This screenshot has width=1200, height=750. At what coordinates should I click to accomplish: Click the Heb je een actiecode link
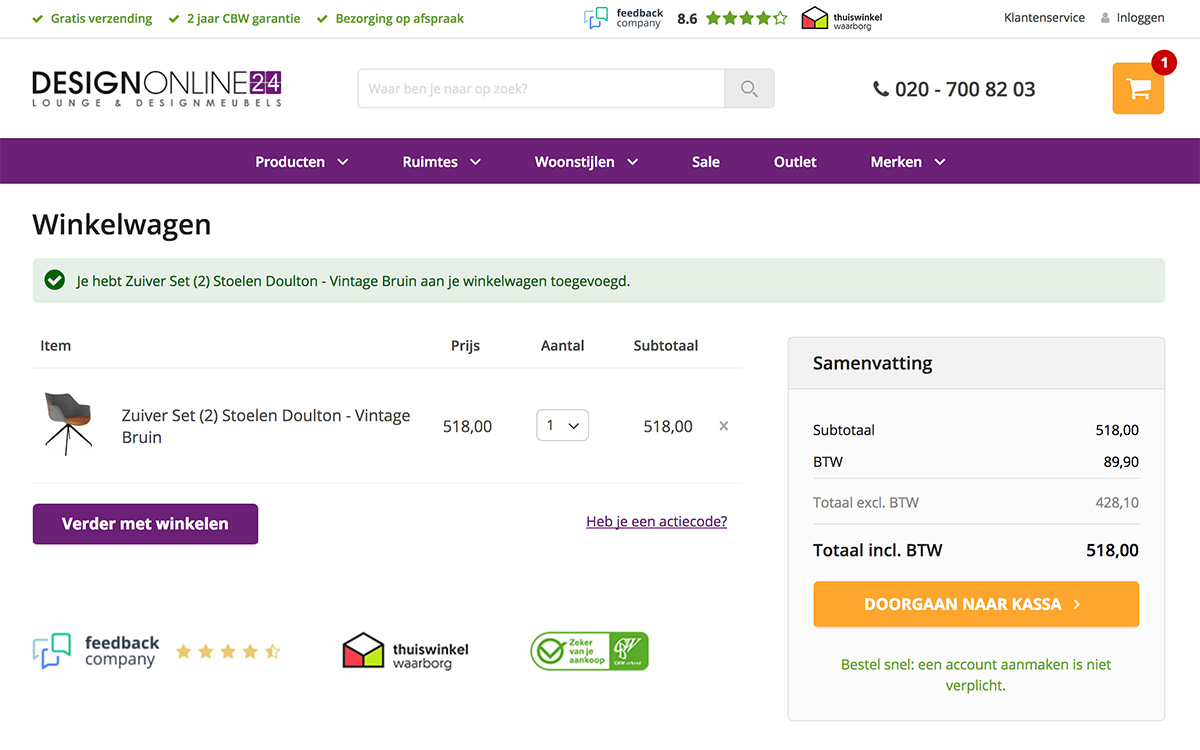click(656, 521)
